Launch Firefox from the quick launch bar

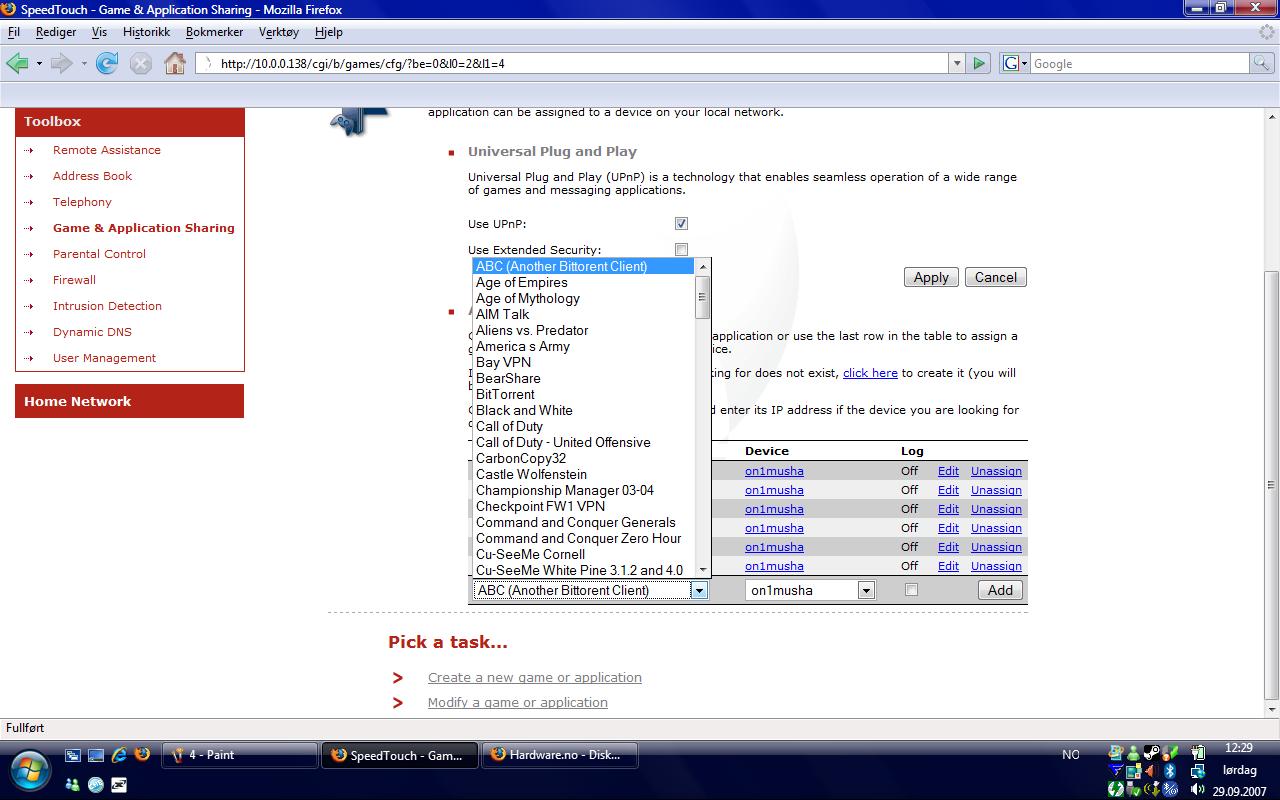click(x=142, y=756)
